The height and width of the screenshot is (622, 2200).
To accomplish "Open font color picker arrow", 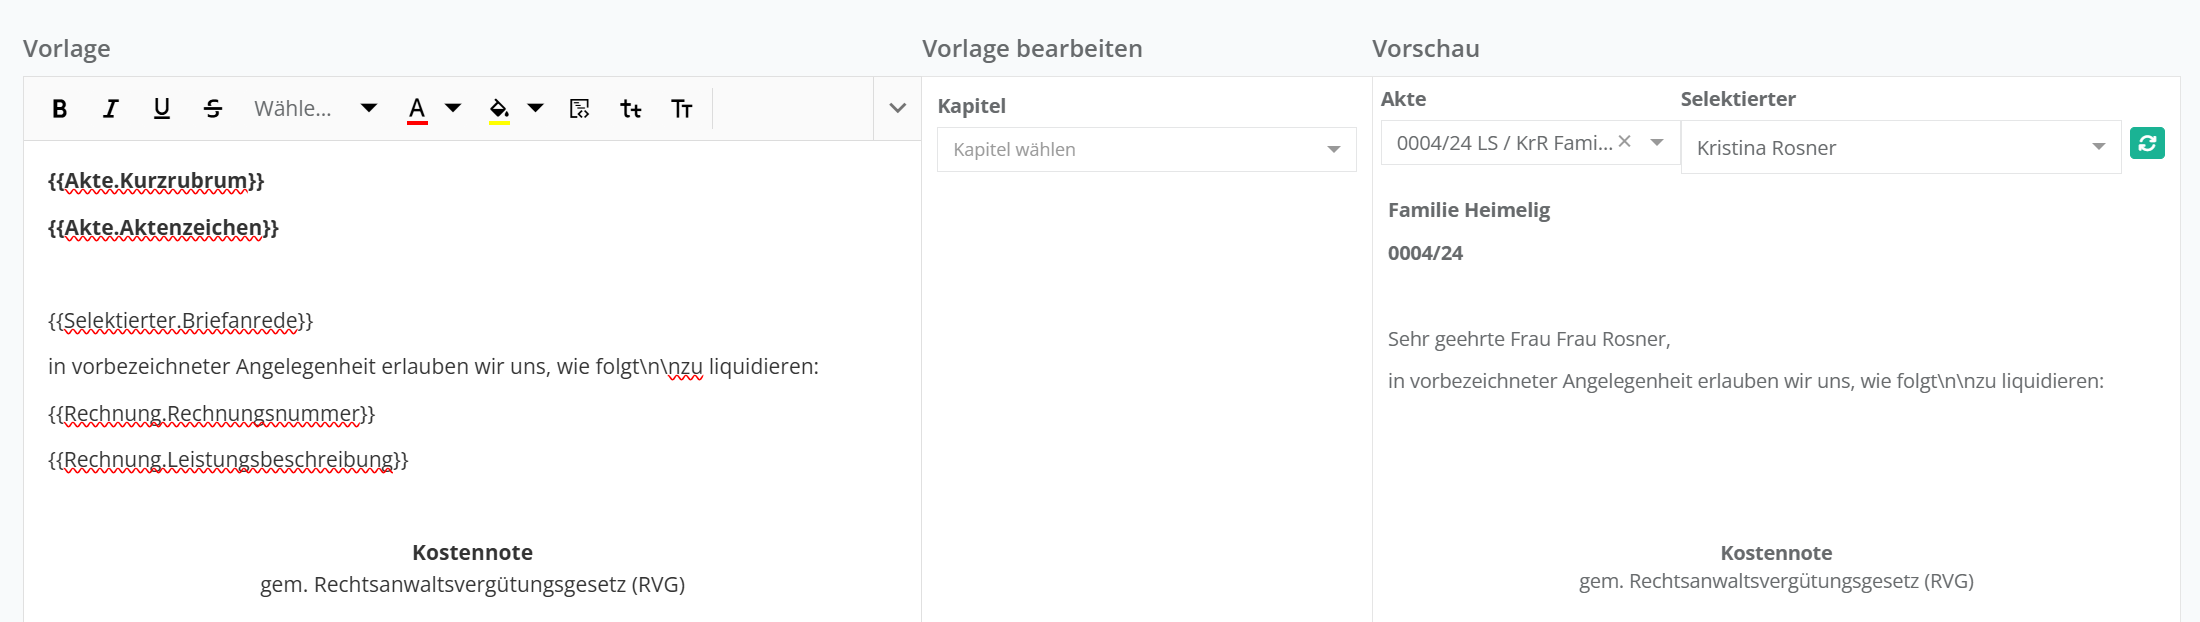I will [x=453, y=108].
